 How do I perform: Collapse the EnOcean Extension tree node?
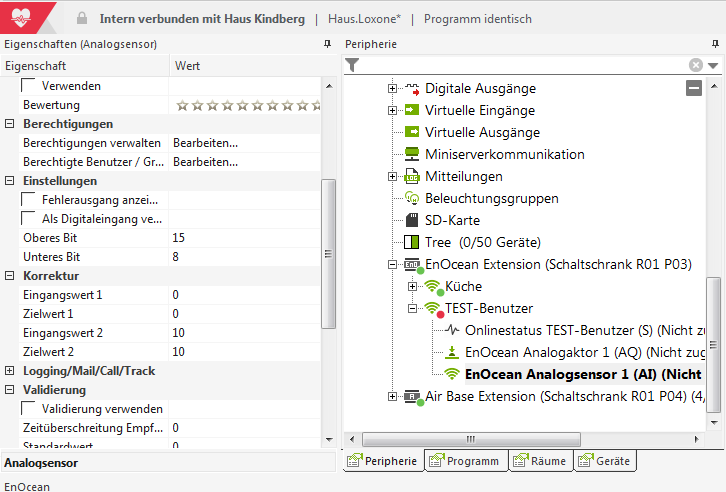[x=392, y=264]
